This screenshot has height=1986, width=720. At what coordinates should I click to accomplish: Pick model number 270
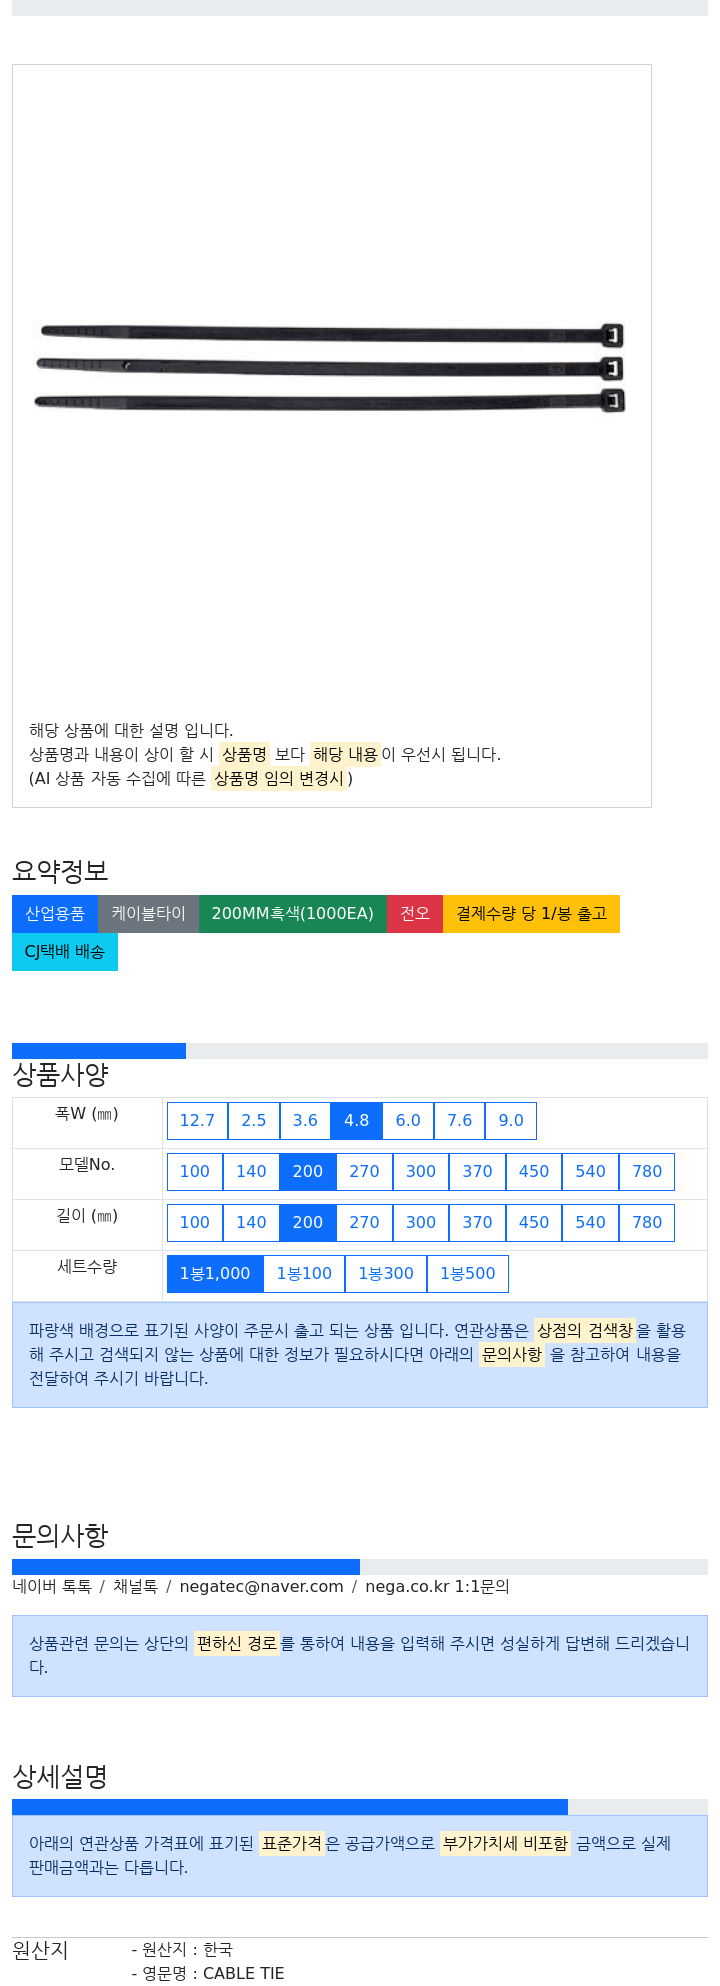click(x=364, y=1171)
